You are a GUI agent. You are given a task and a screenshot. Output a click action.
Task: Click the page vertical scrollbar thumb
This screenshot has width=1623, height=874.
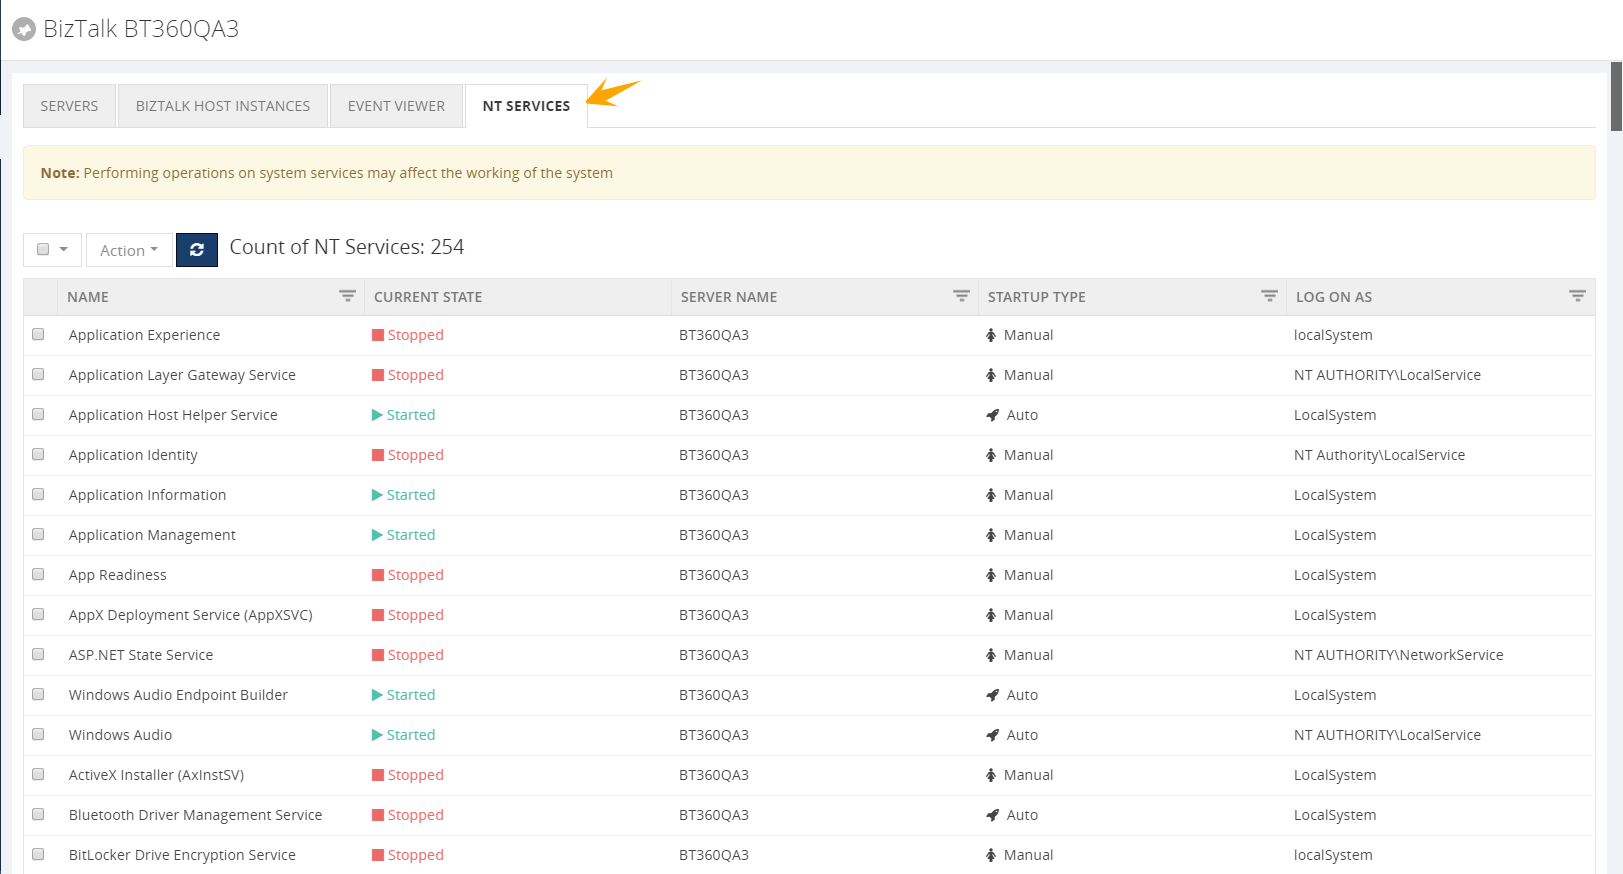[x=1616, y=96]
